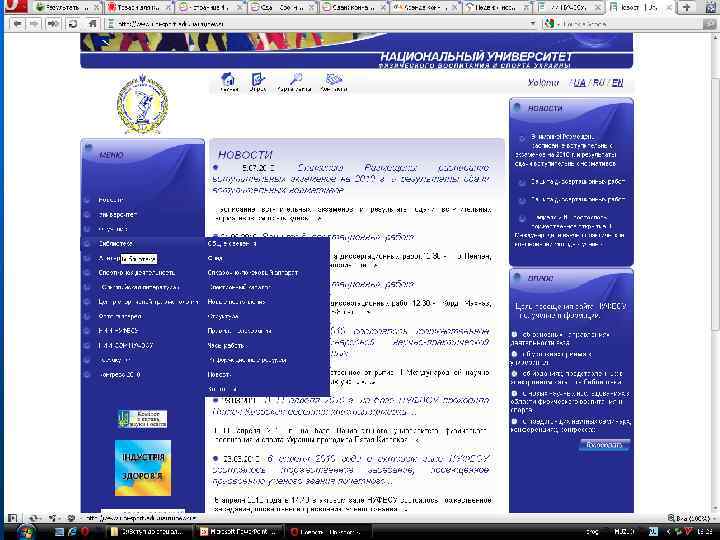Open the Opera menu logo button
Viewport: 720px width, 540px height.
(14, 6)
